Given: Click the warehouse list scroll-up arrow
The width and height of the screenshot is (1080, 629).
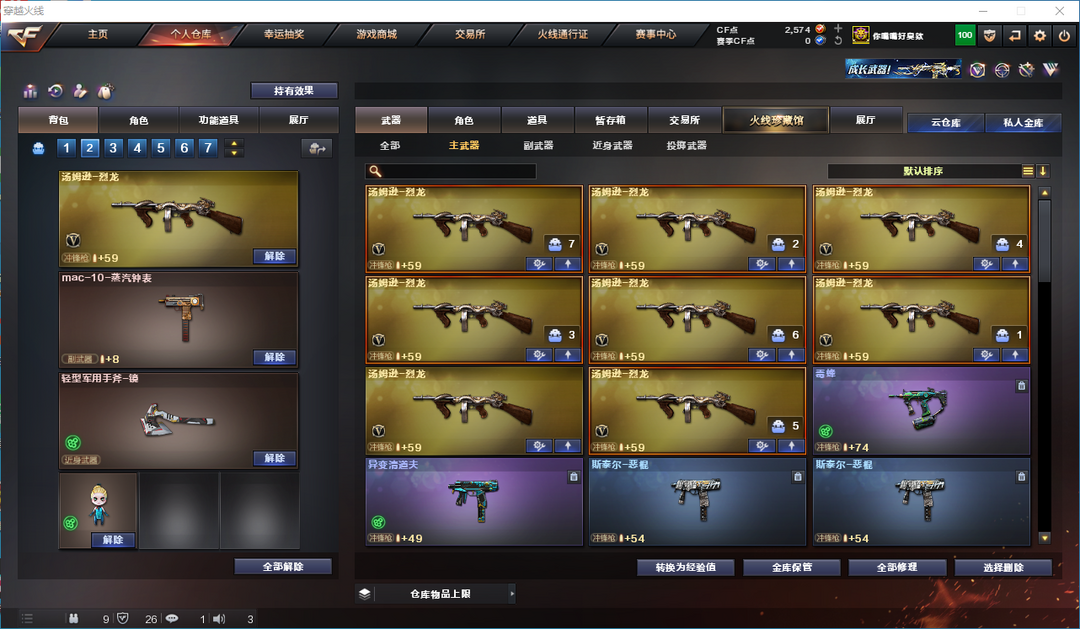Looking at the screenshot, I should tap(1044, 192).
